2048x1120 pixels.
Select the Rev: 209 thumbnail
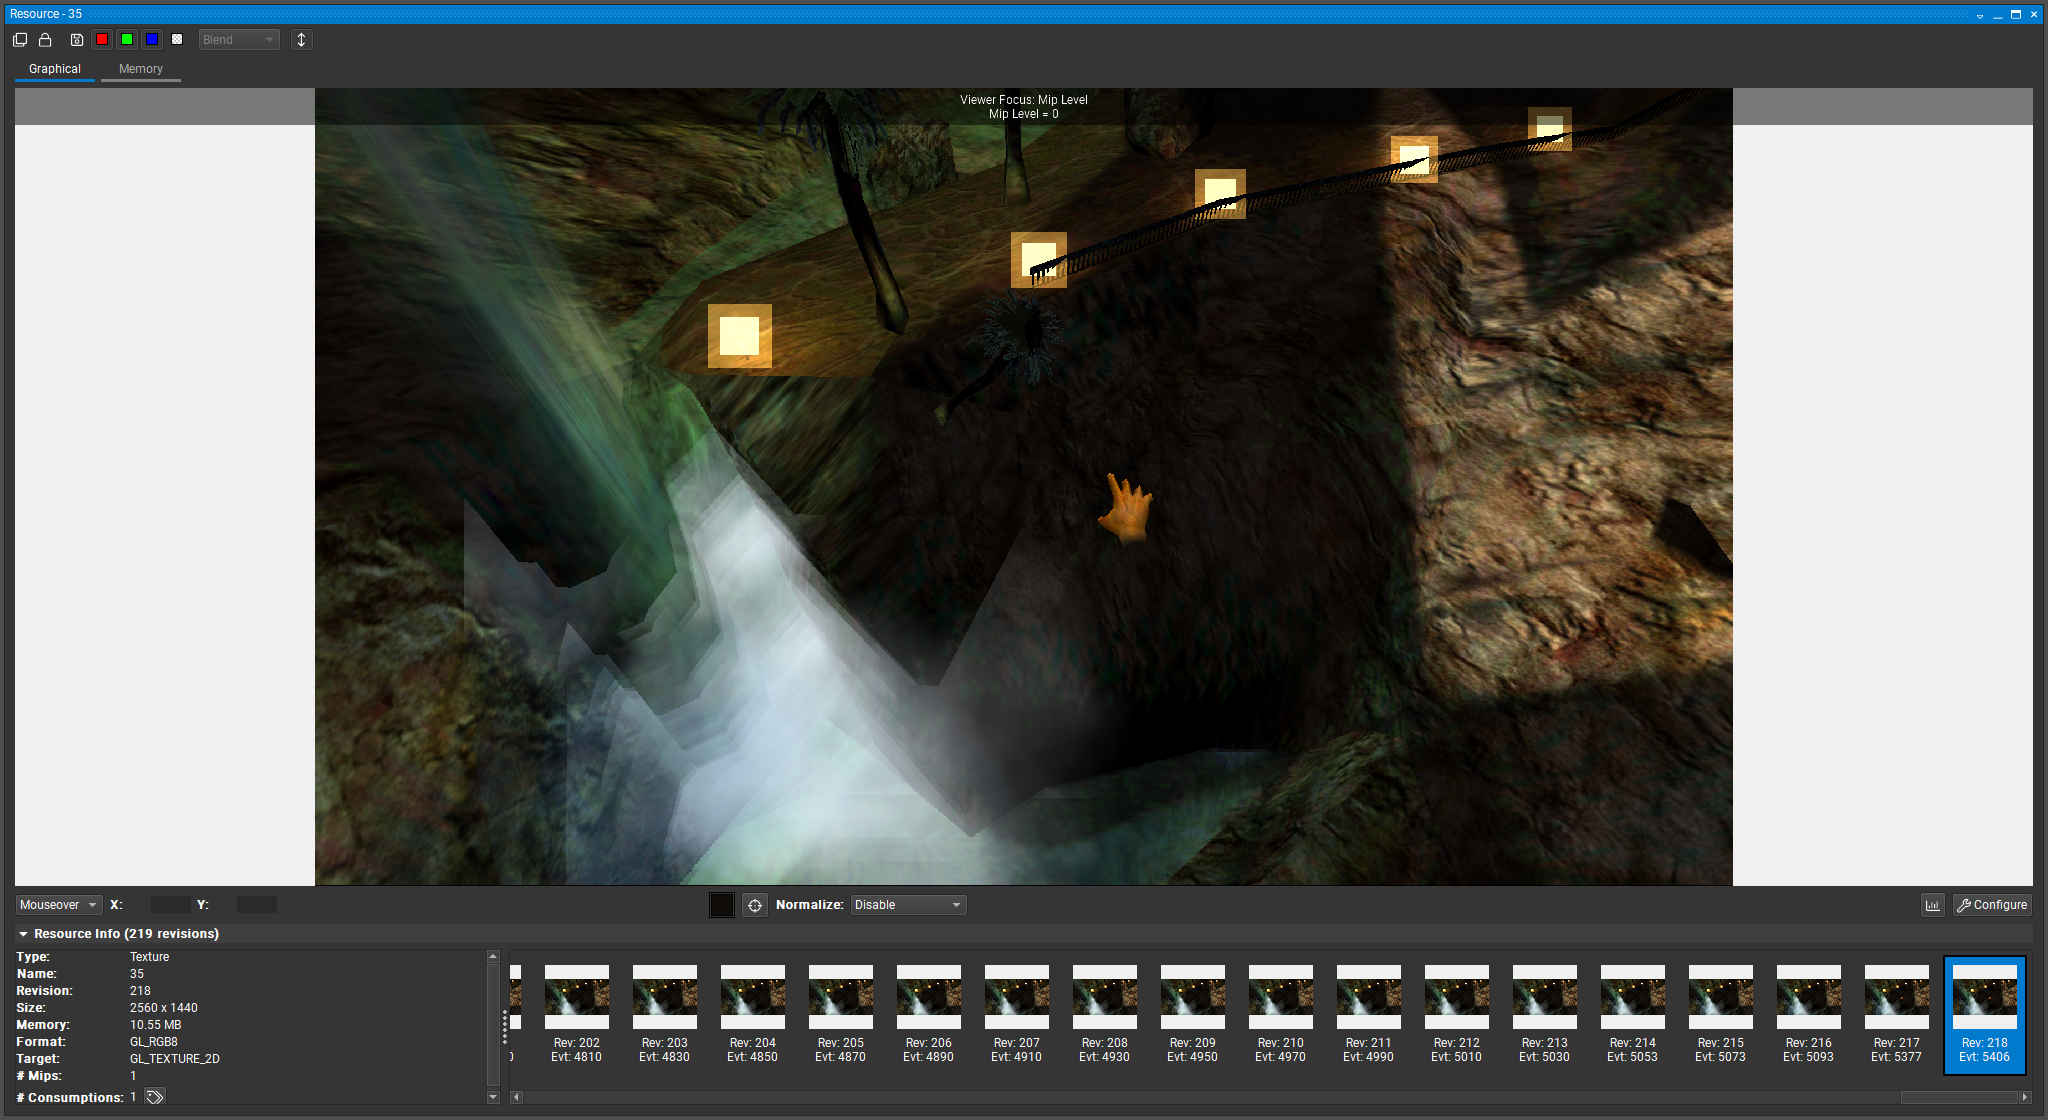pyautogui.click(x=1193, y=1013)
